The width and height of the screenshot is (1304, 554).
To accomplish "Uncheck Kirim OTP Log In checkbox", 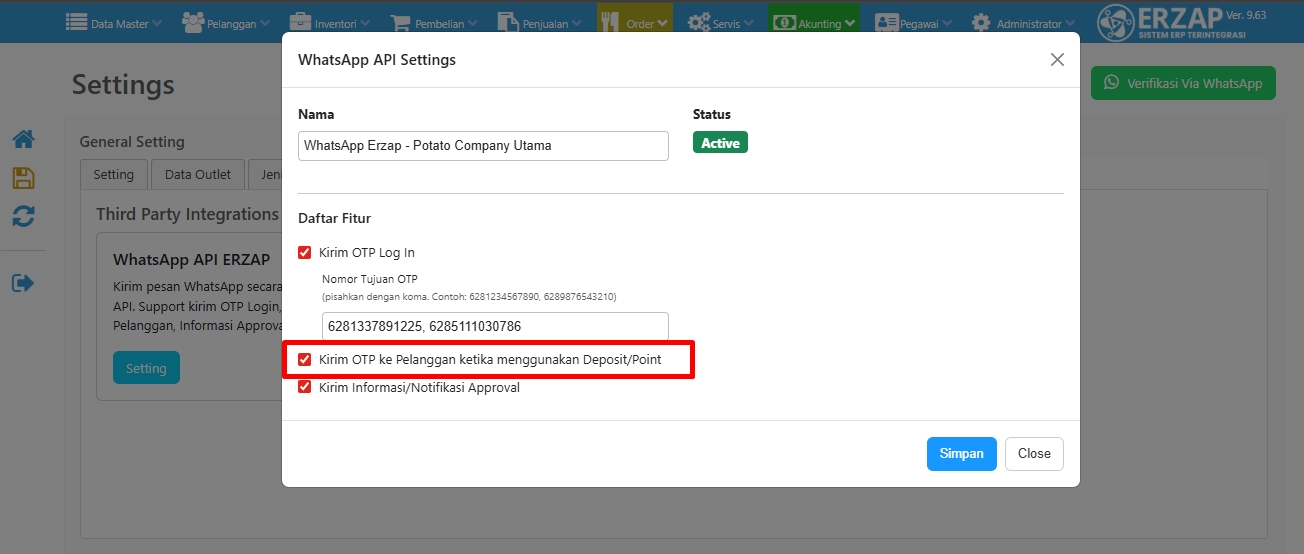I will tap(305, 253).
